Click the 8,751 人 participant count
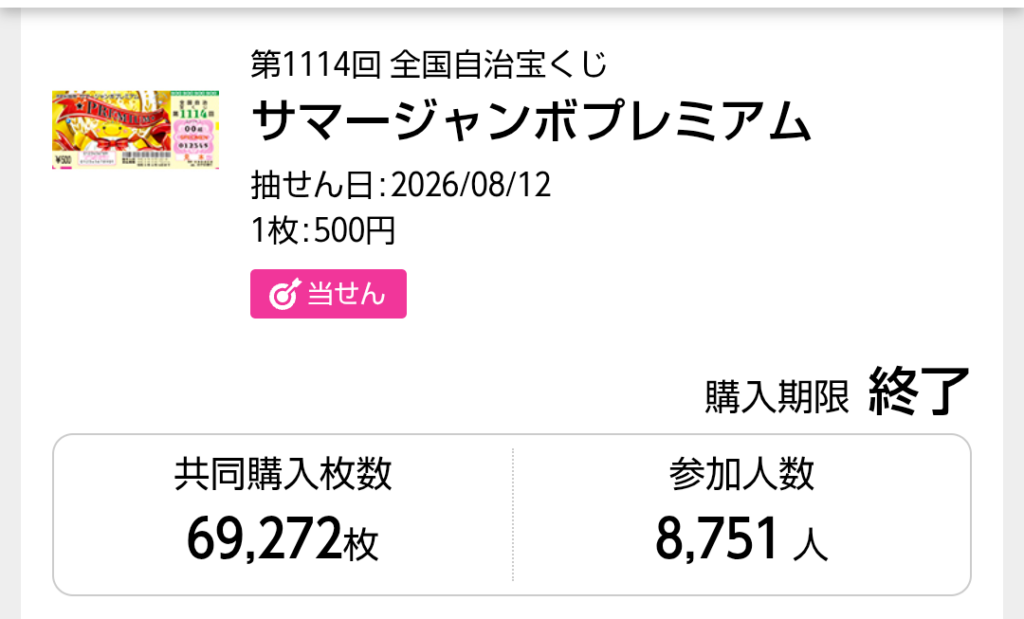This screenshot has width=1024, height=619. tap(741, 539)
